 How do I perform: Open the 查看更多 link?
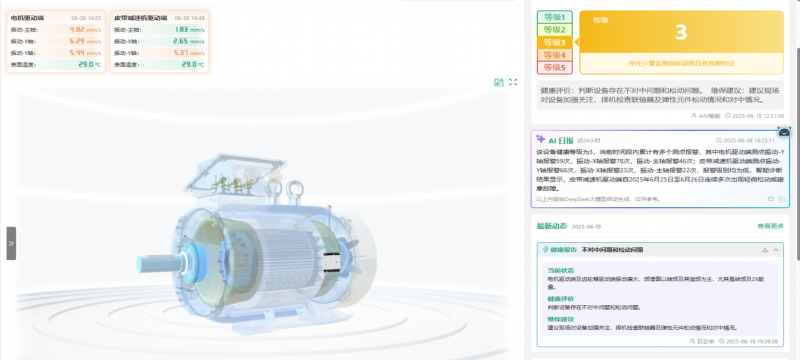coord(770,226)
